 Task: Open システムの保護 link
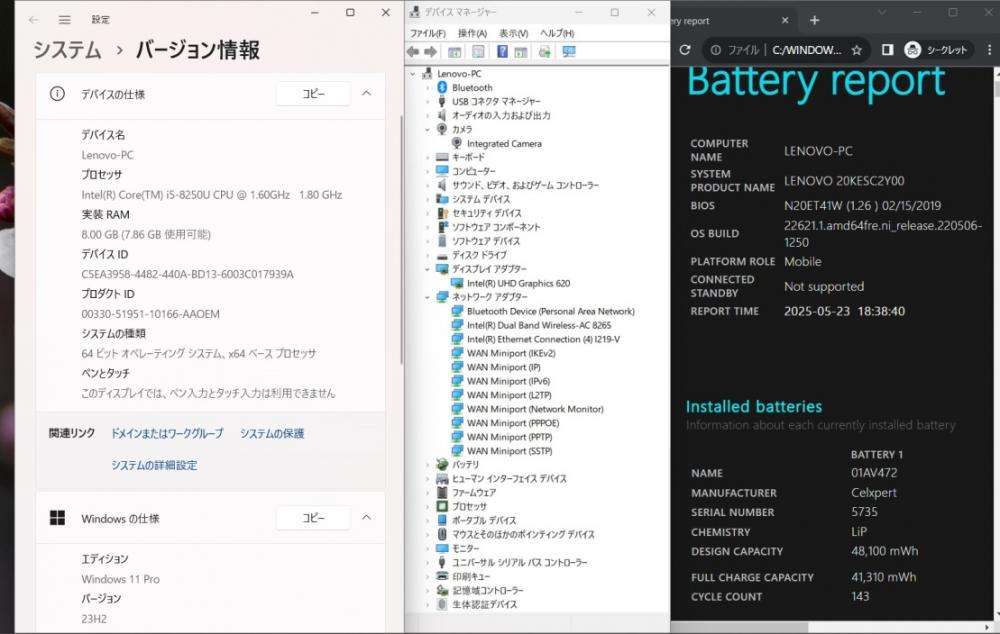[x=272, y=434]
